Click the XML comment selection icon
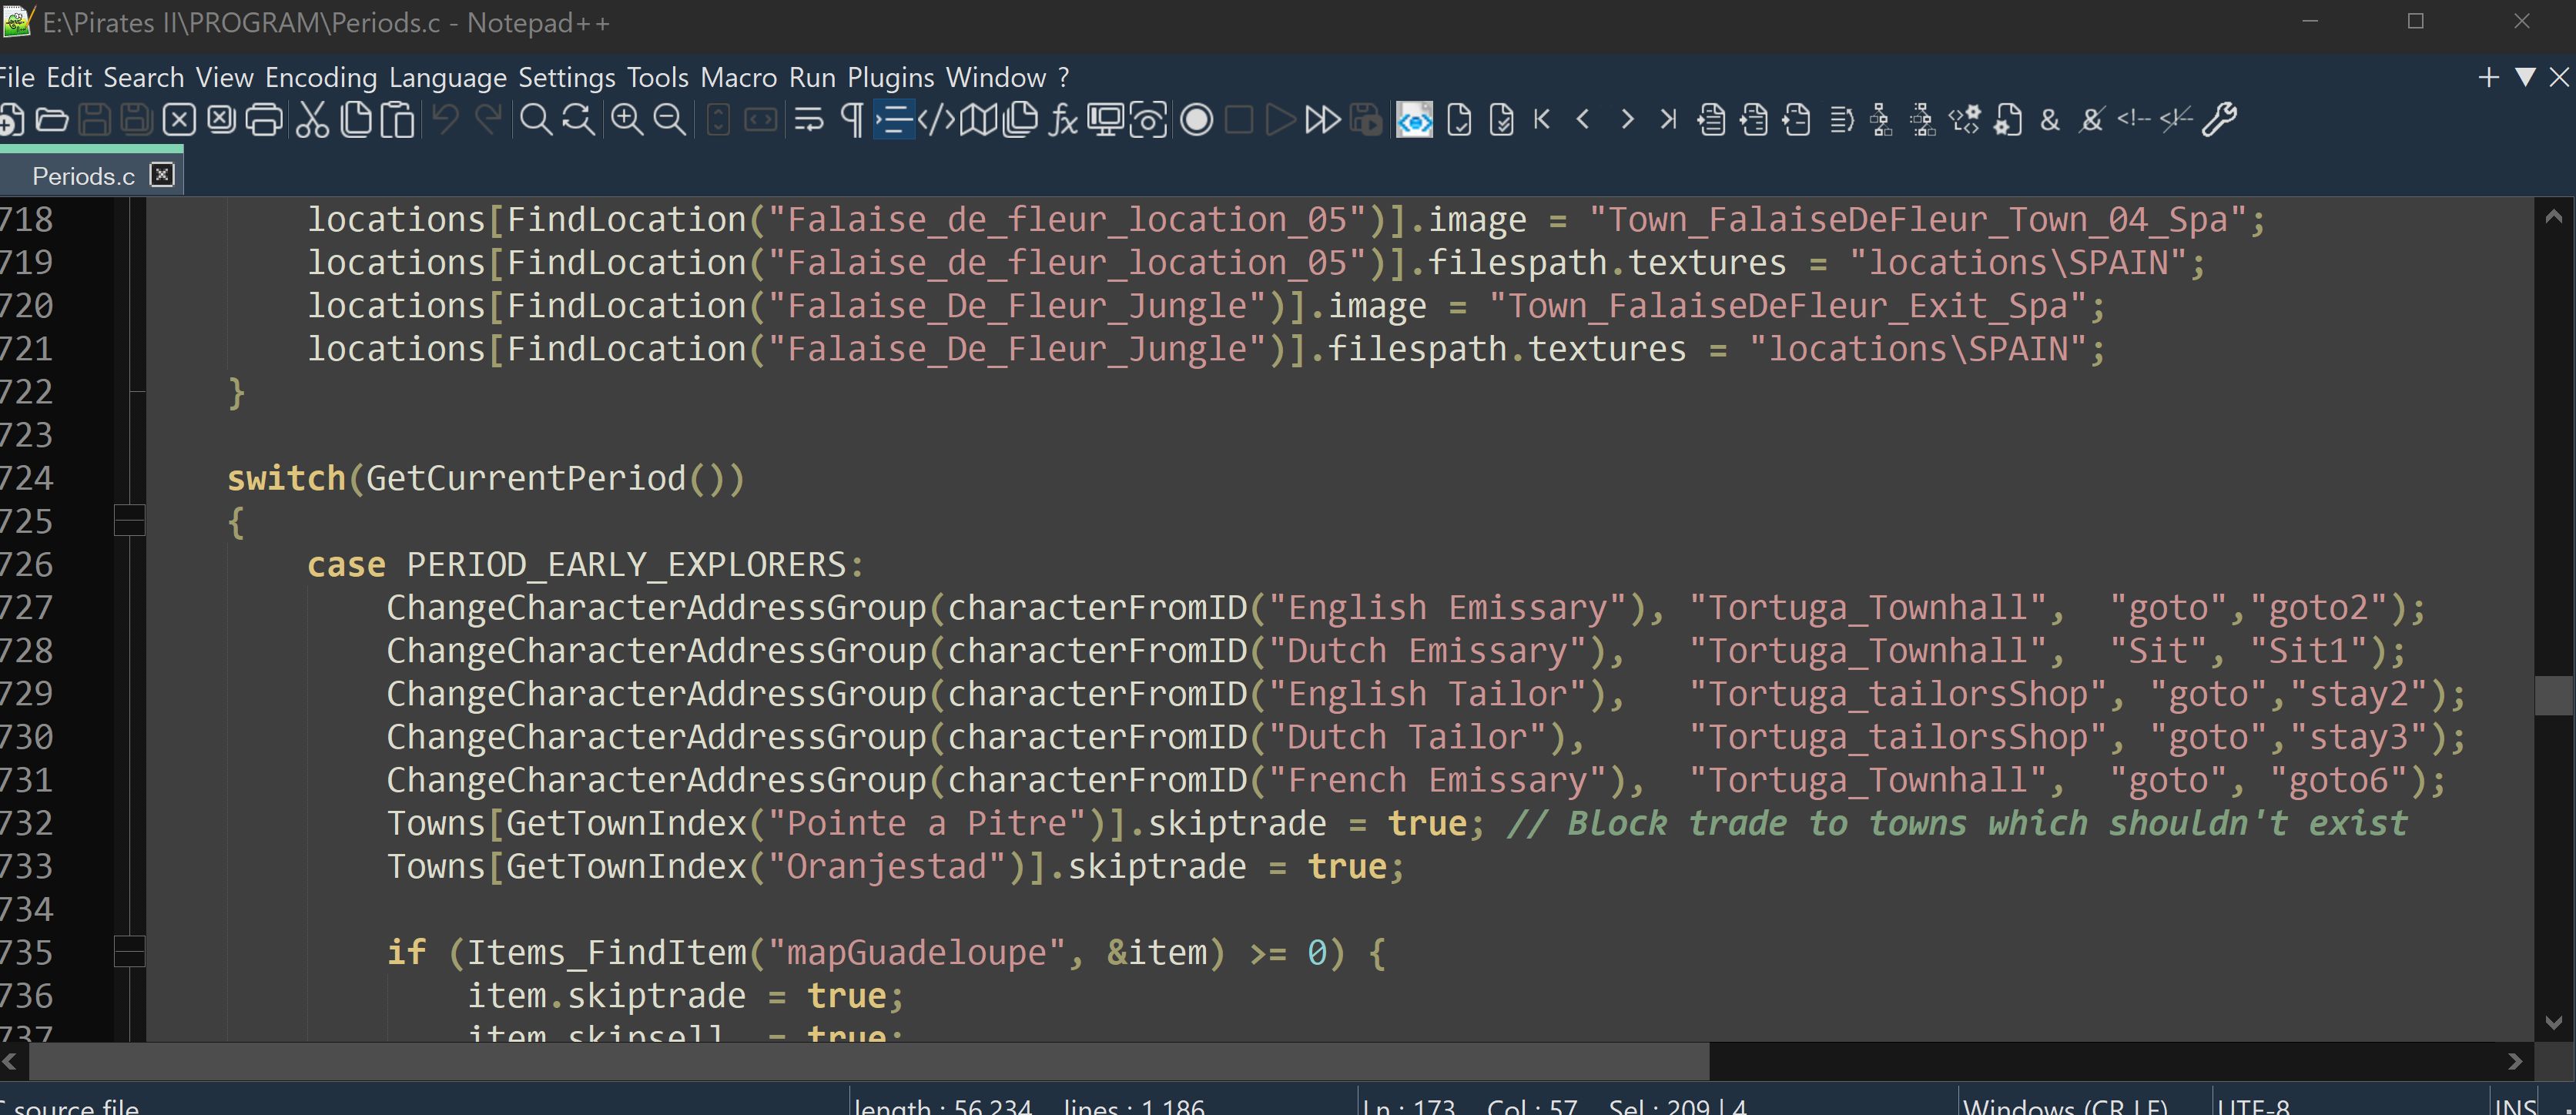This screenshot has width=2576, height=1115. coord(2133,120)
